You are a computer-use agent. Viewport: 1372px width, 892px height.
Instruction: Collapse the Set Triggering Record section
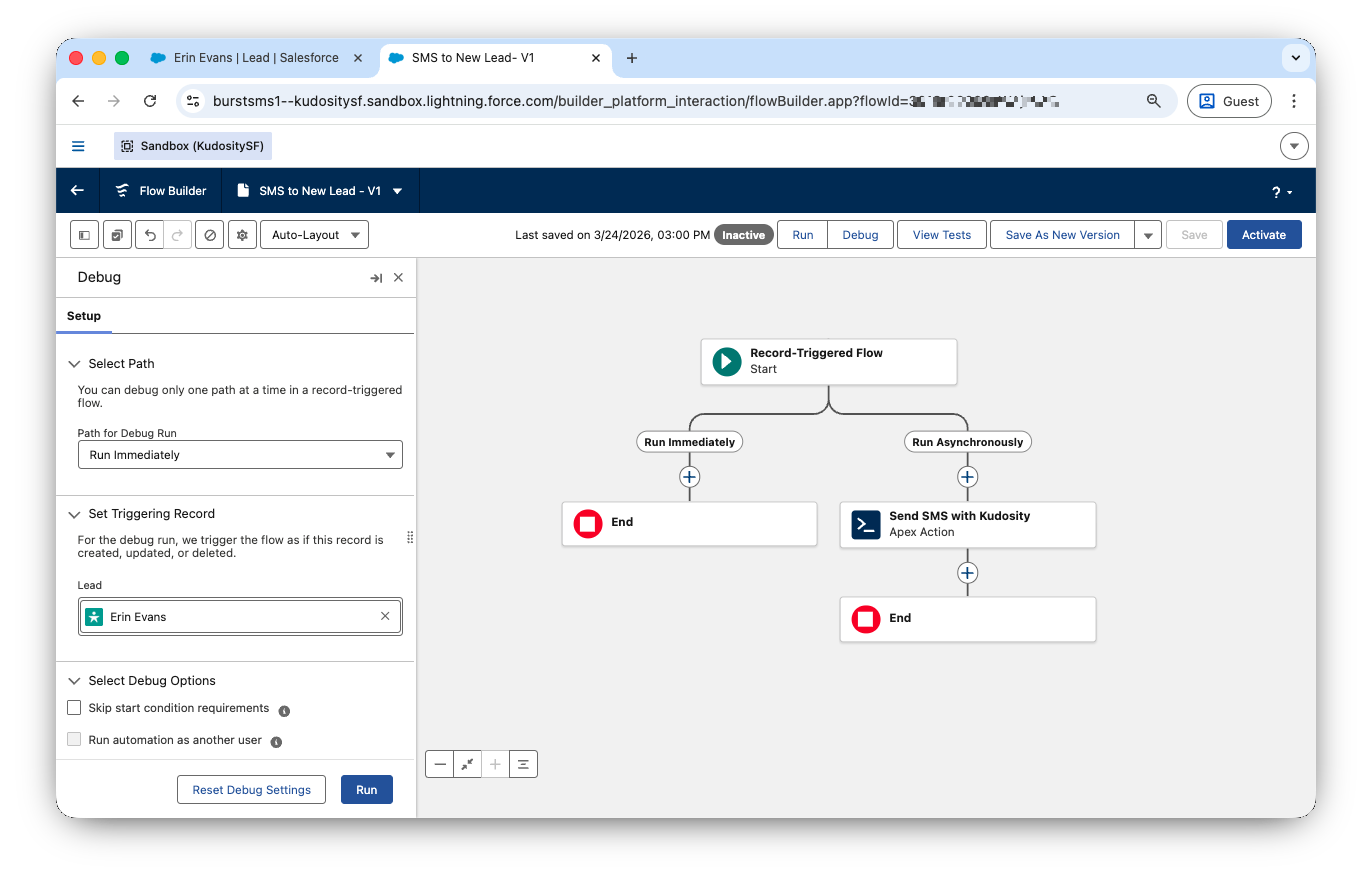[x=74, y=514]
